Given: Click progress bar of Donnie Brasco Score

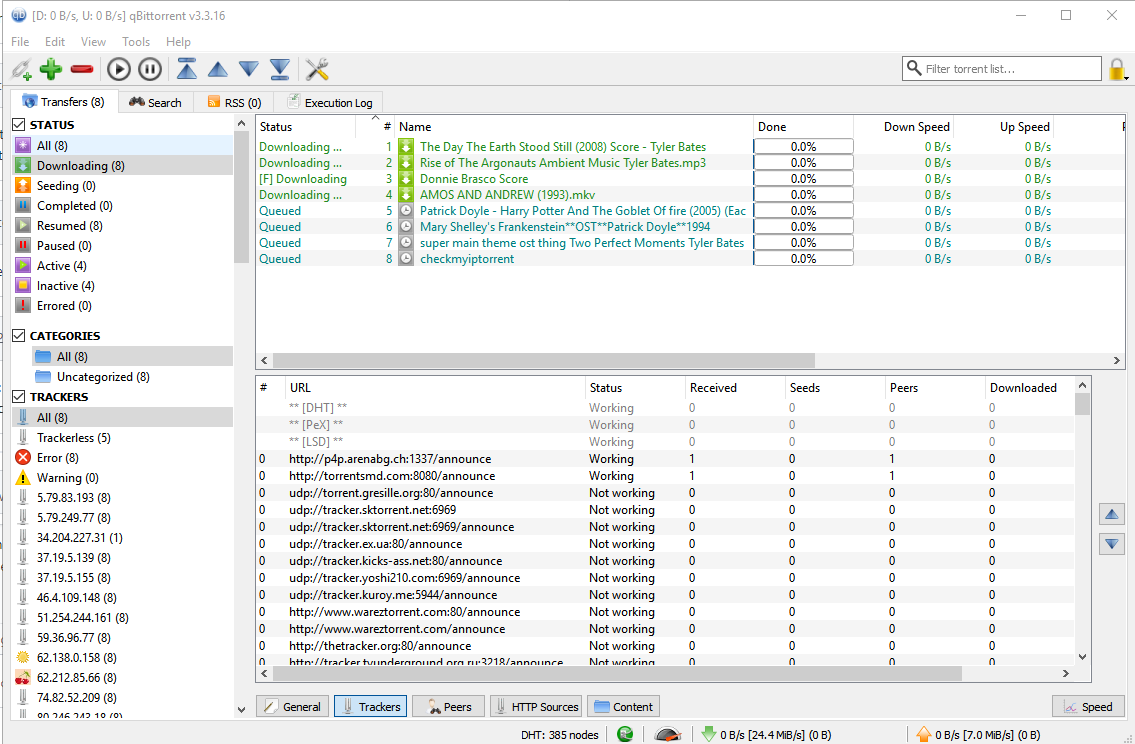Looking at the screenshot, I should (x=803, y=179).
